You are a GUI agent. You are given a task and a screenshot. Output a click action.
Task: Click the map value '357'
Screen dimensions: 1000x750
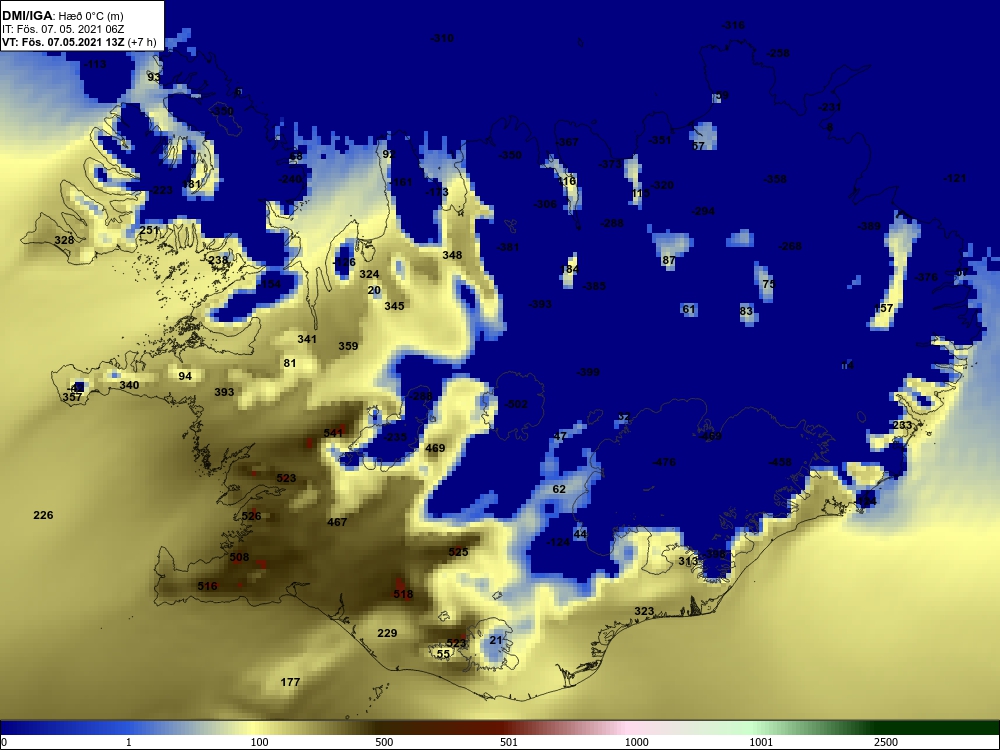72,397
